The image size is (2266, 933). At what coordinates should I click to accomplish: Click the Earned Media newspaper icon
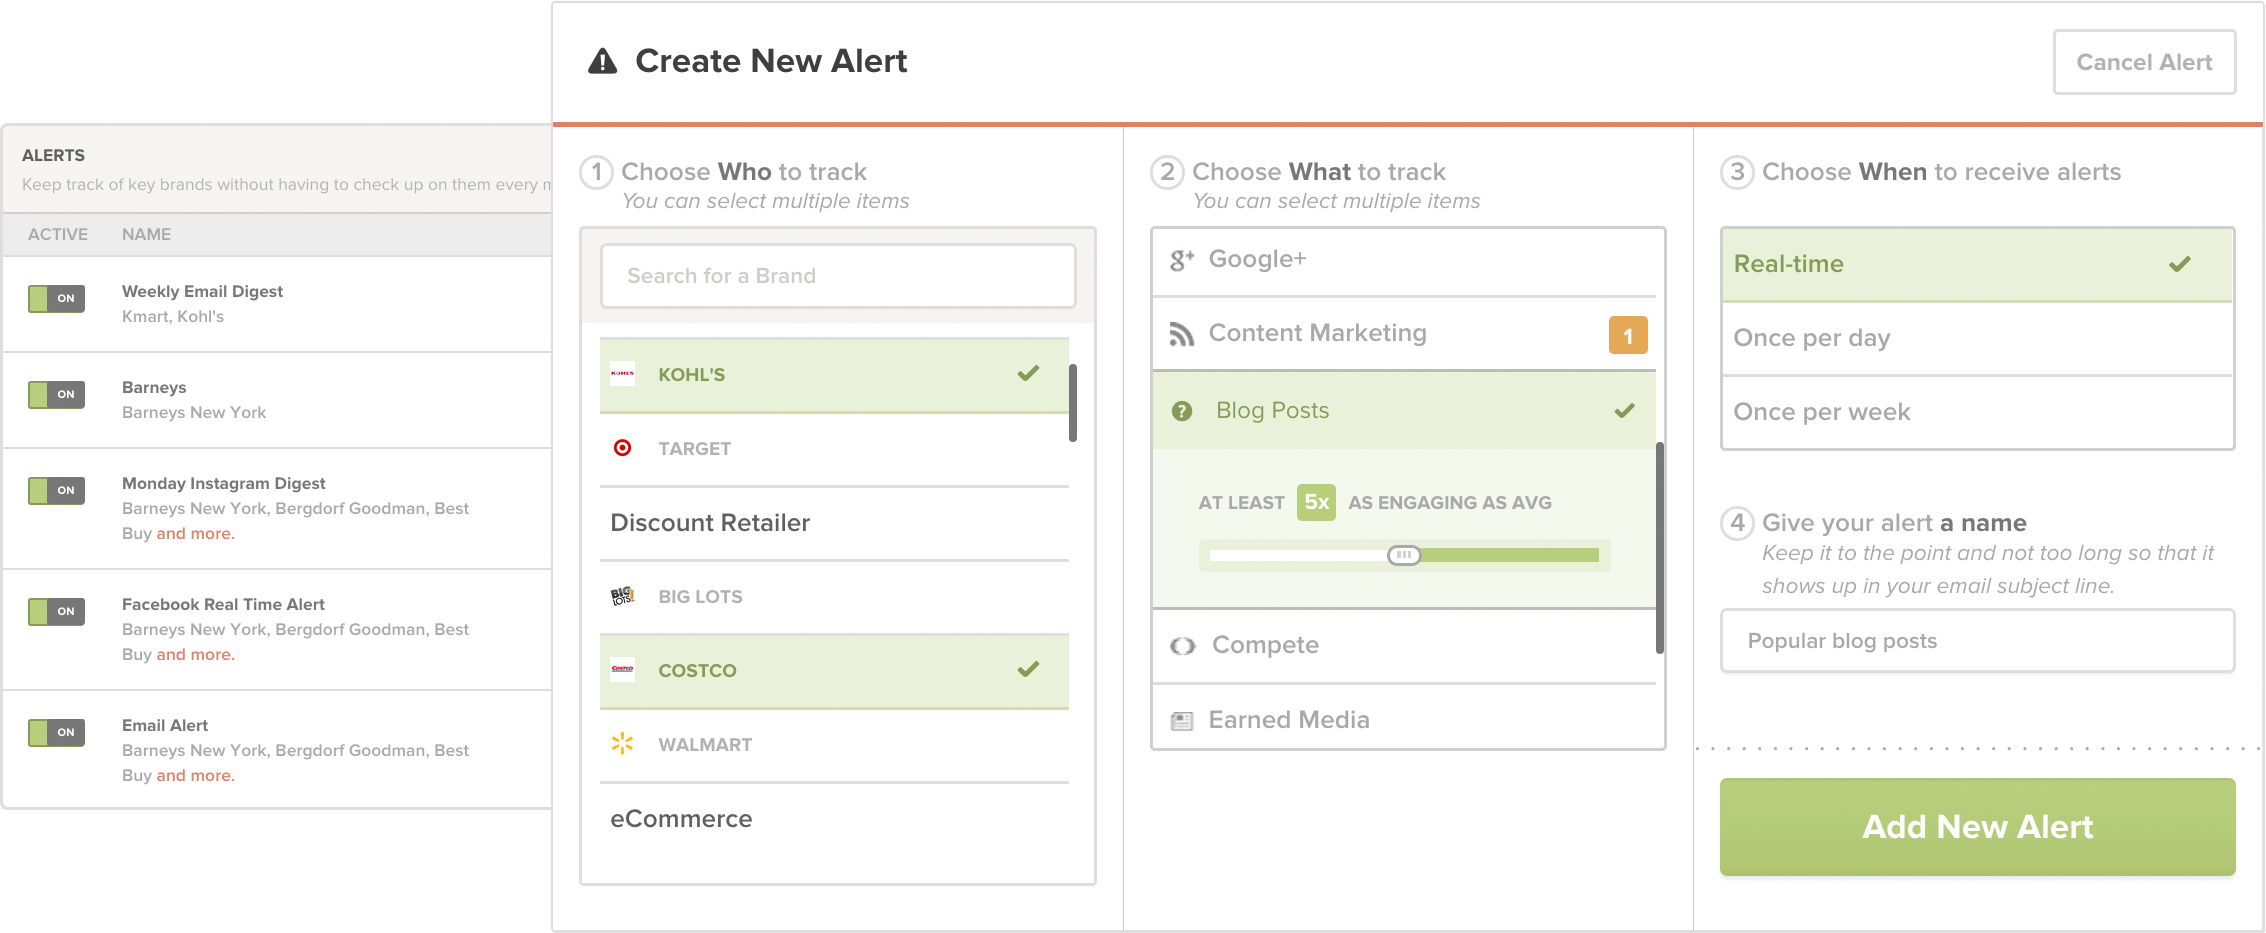pyautogui.click(x=1182, y=721)
